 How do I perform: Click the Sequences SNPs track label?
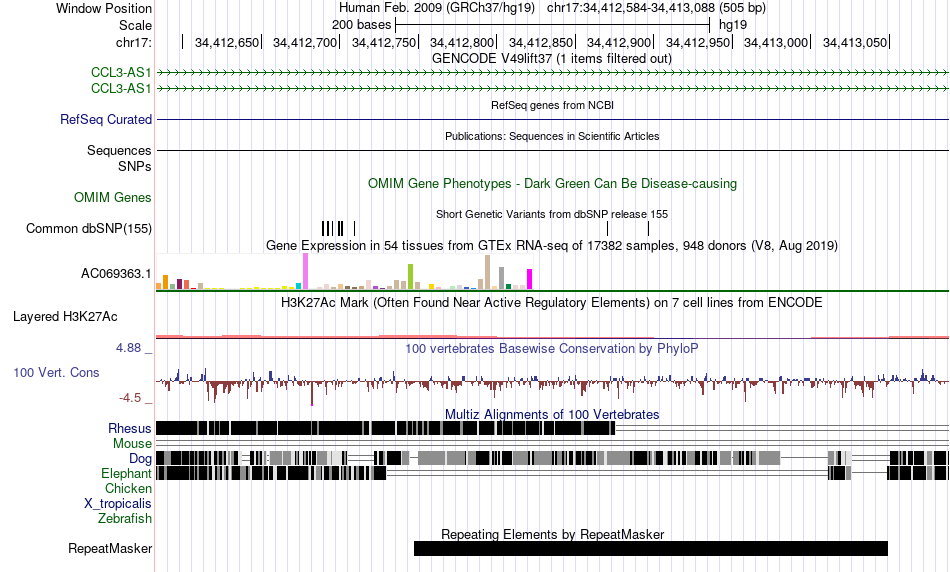pos(119,158)
